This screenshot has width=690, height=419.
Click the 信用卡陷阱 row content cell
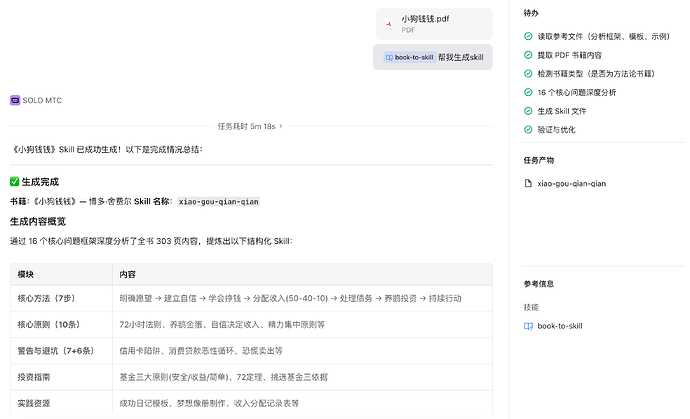[x=302, y=351]
